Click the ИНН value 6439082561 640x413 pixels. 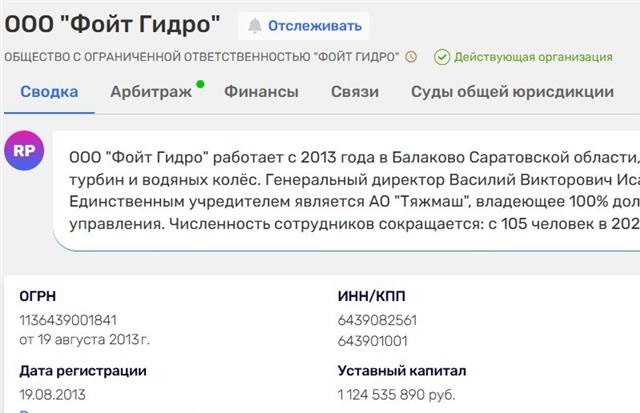coord(378,320)
